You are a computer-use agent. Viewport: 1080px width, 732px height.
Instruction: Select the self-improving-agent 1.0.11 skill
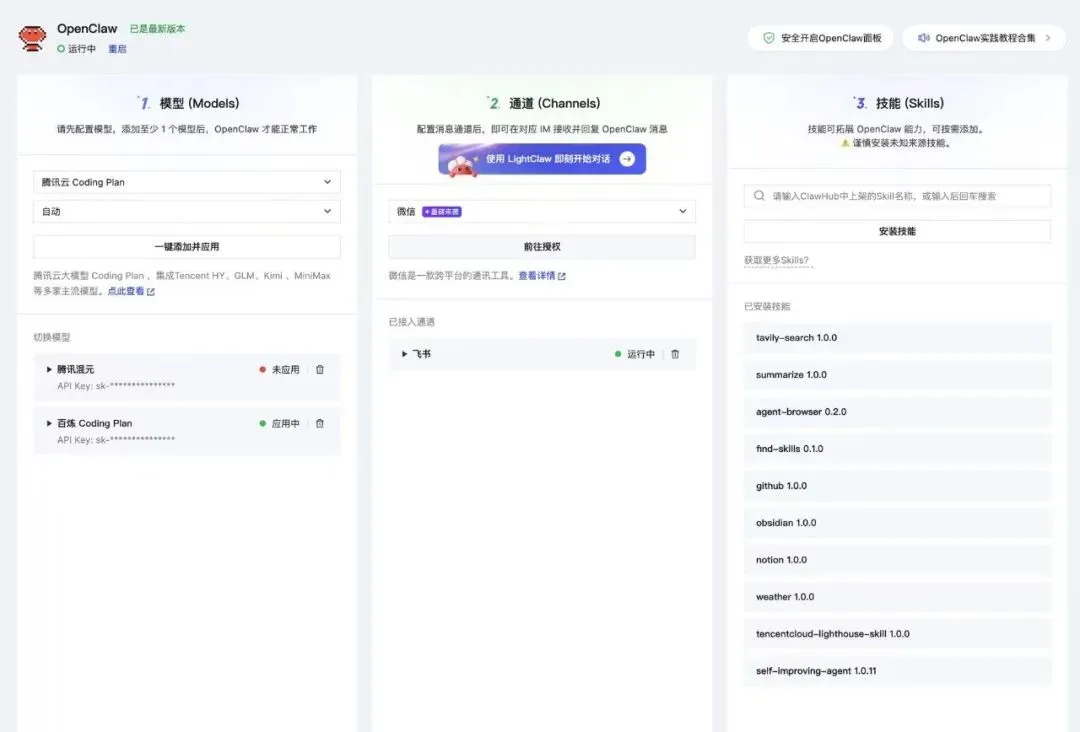[x=897, y=671]
